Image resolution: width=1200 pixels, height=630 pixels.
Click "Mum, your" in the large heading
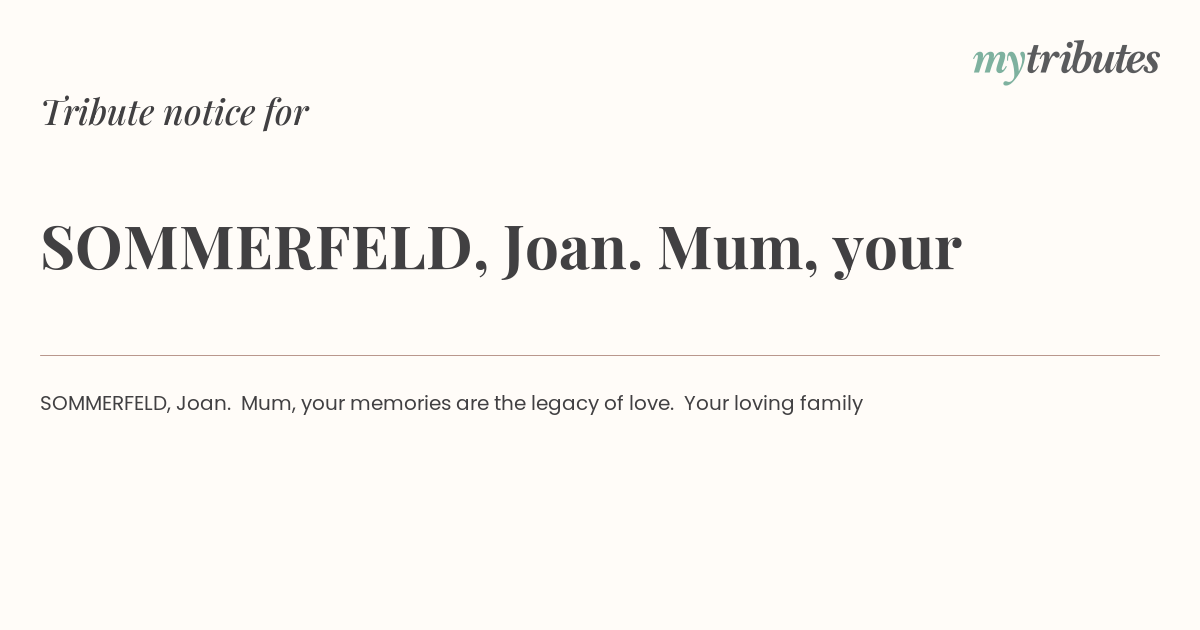pos(810,250)
